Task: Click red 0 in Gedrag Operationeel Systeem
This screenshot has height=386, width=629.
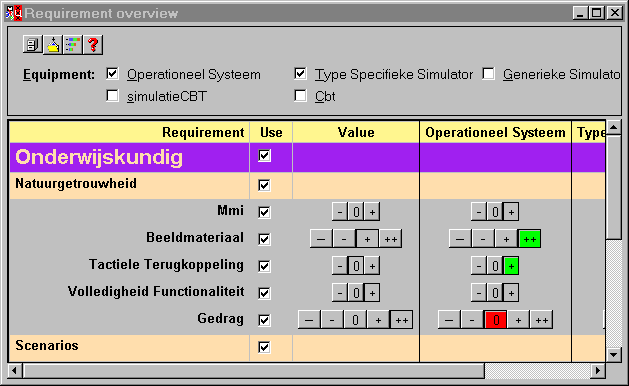Action: 496,320
